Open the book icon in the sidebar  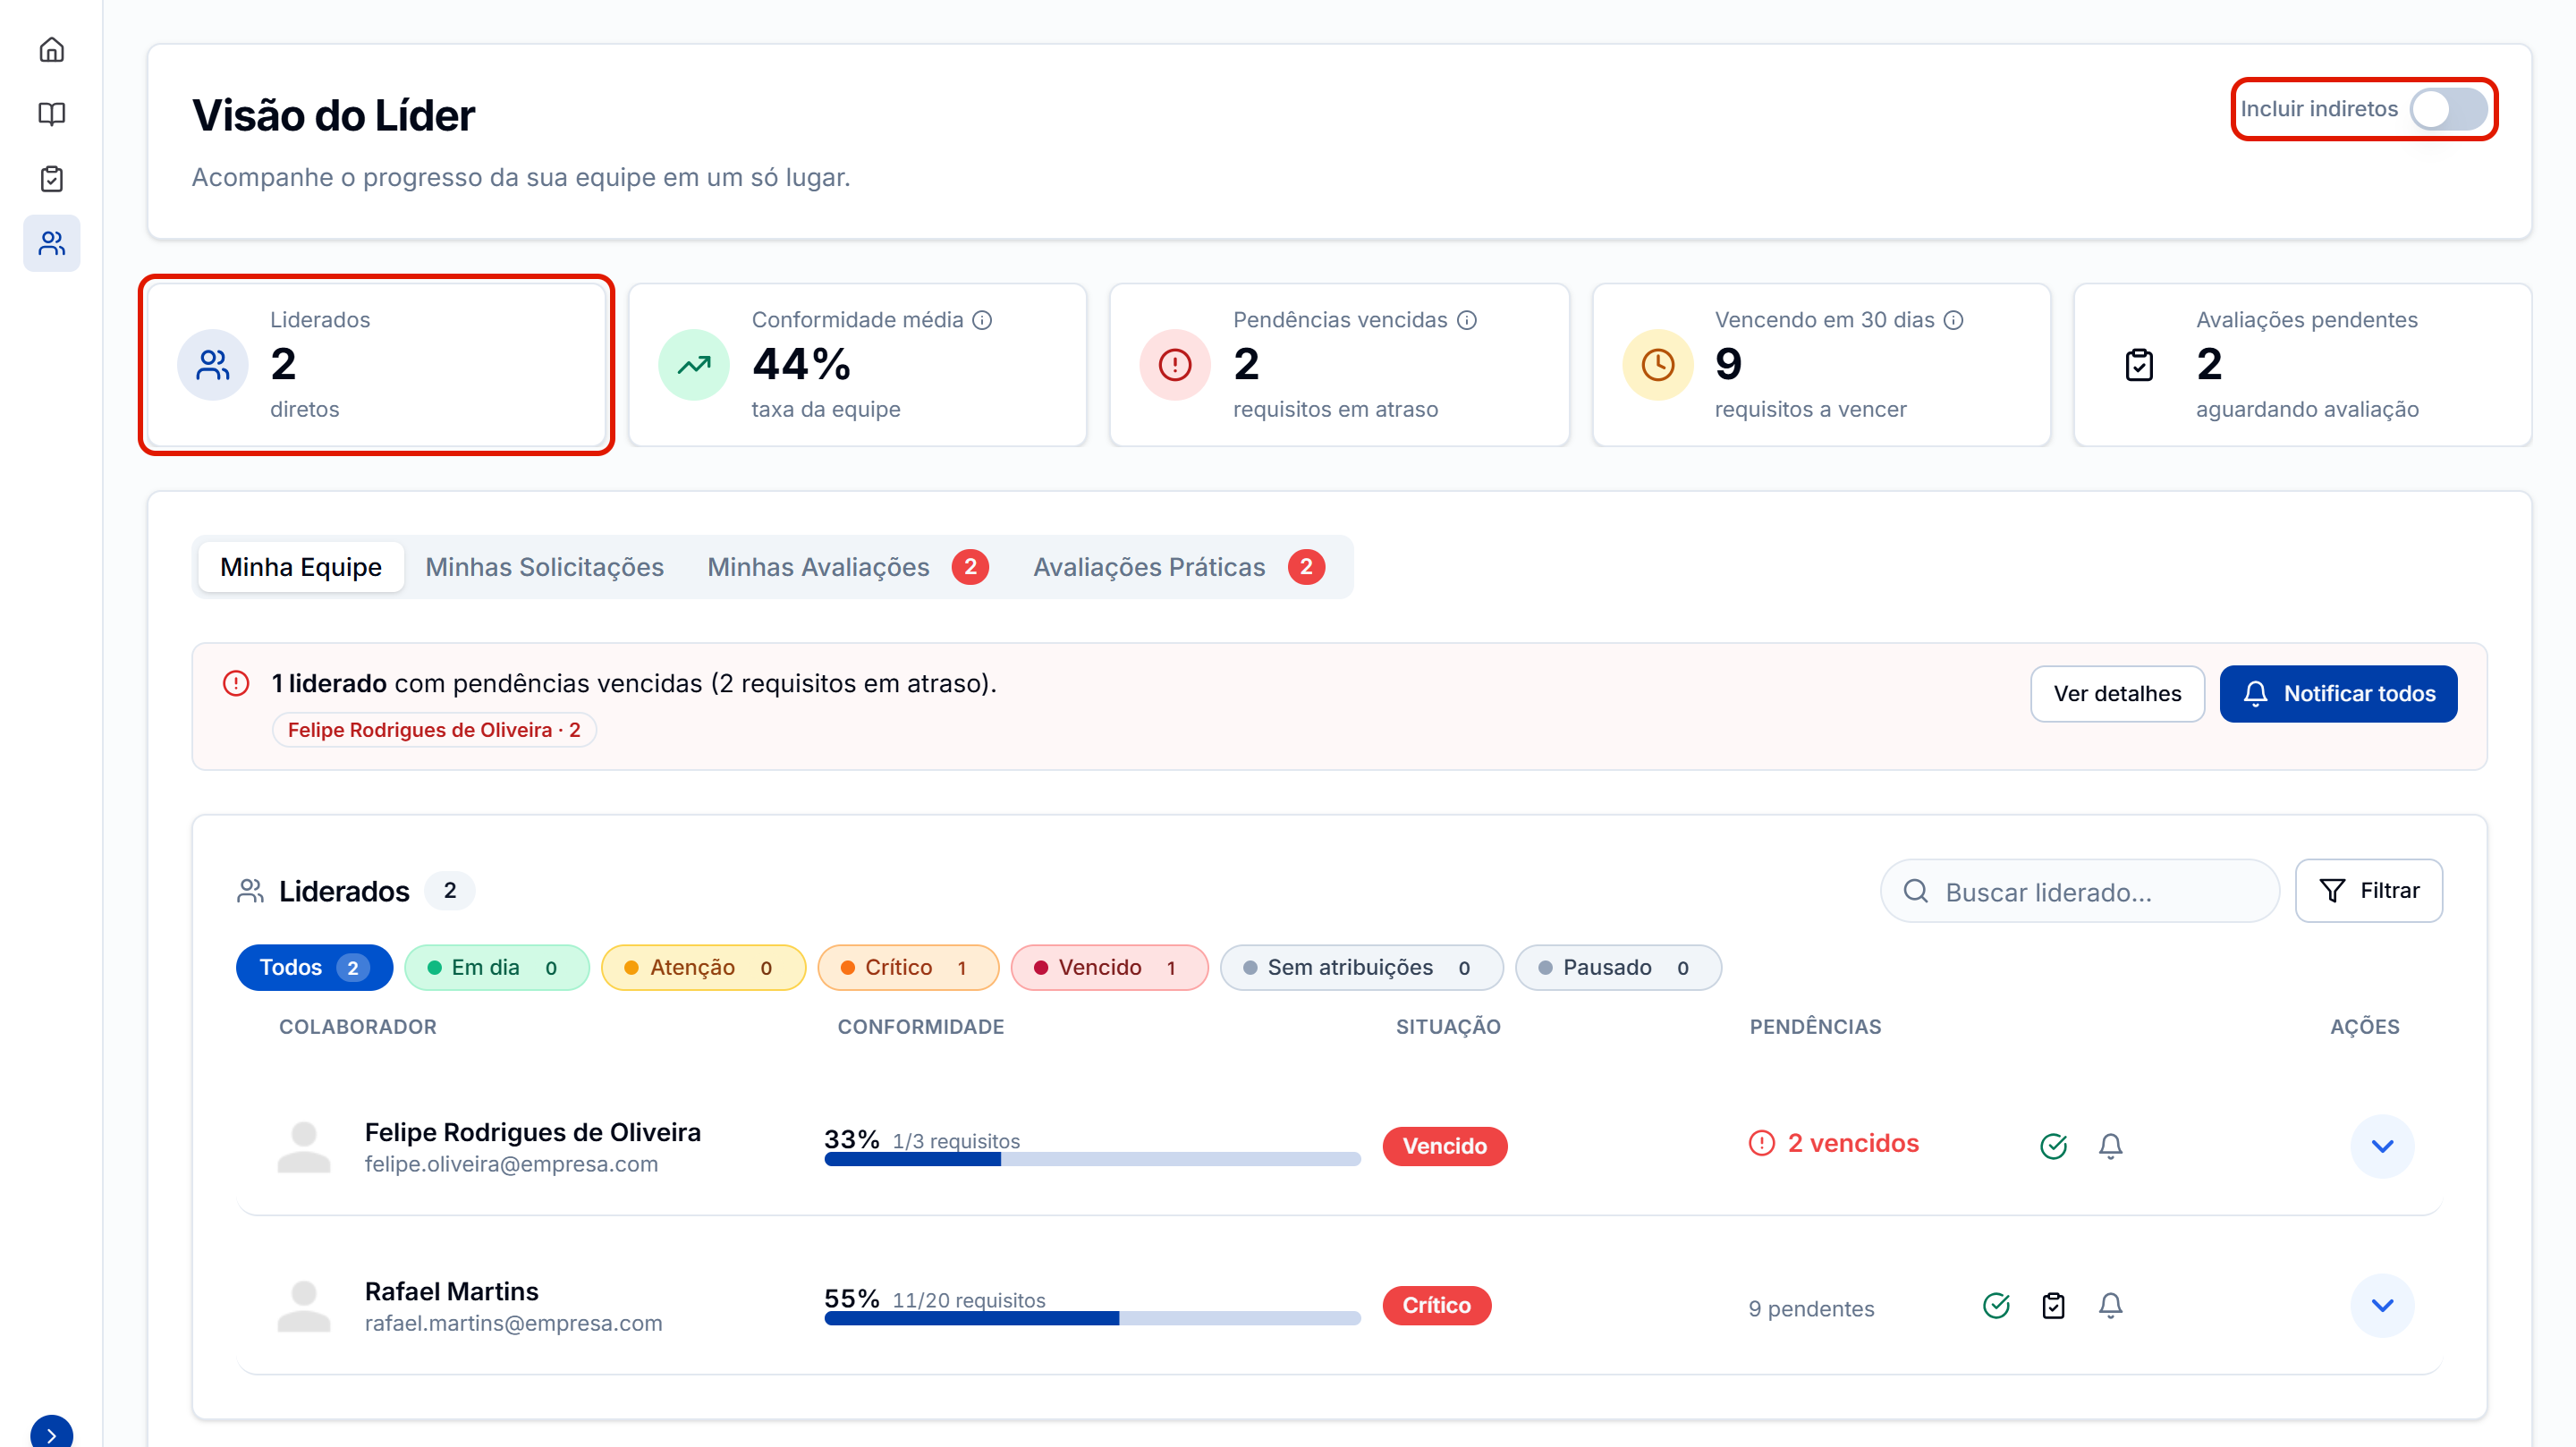tap(51, 114)
